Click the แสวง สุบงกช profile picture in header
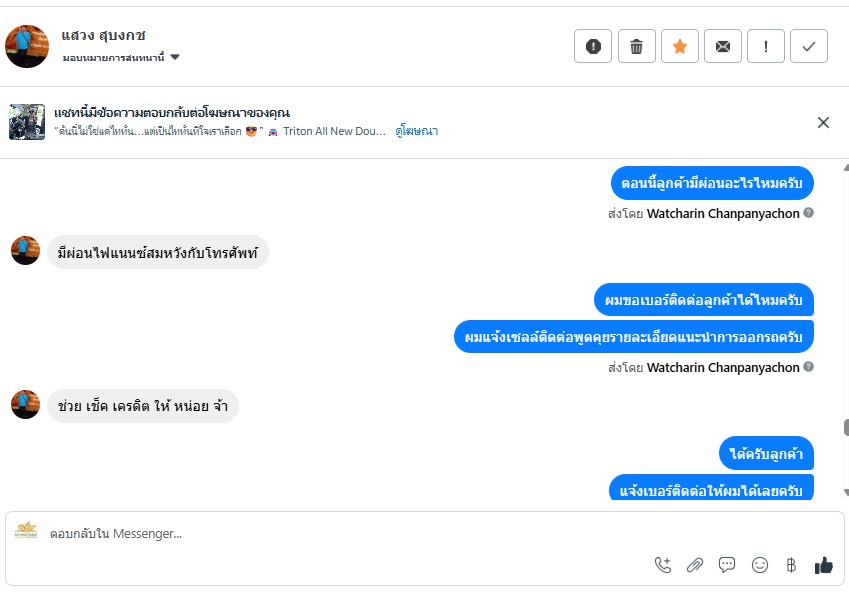 click(x=27, y=46)
